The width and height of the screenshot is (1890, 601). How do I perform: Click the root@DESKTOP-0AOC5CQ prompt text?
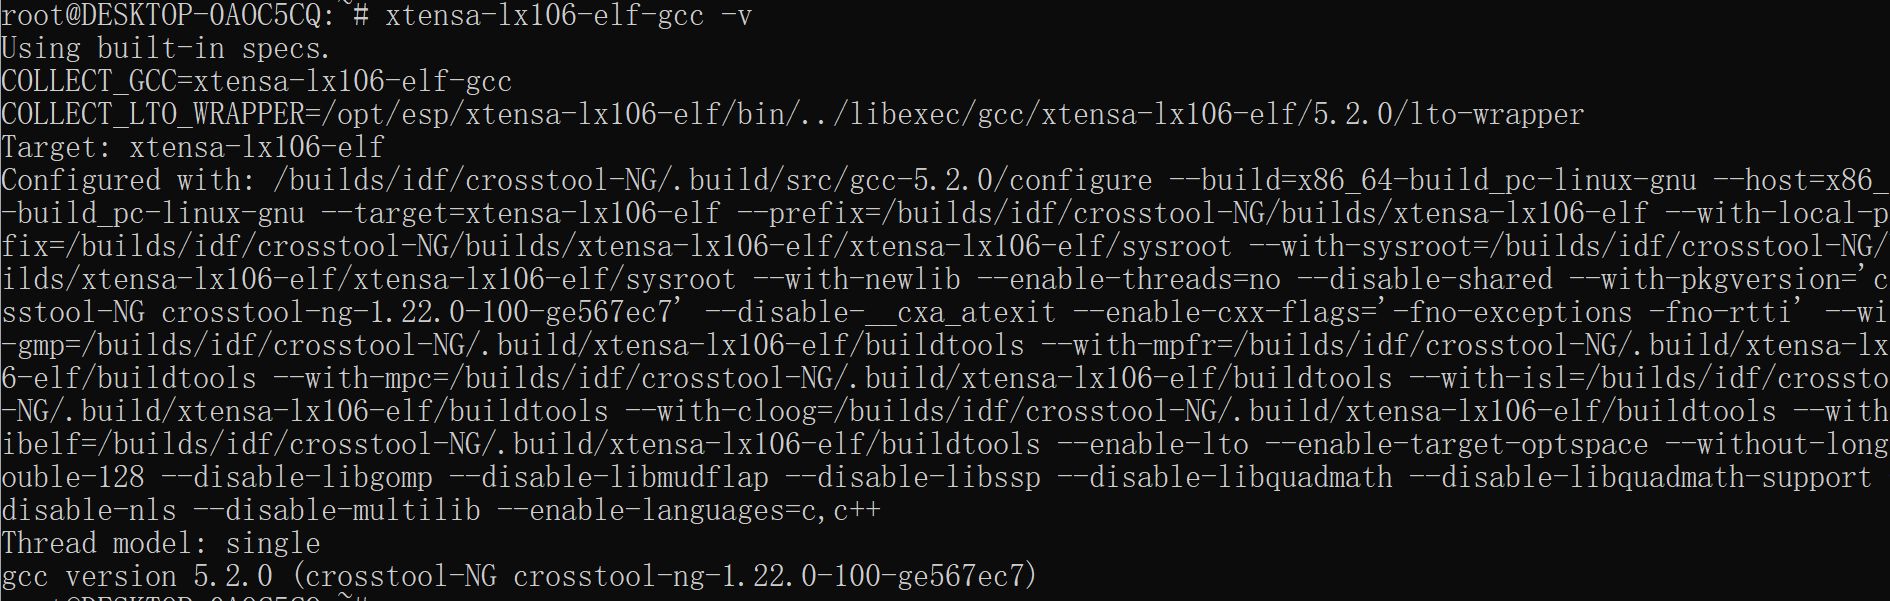click(x=160, y=16)
